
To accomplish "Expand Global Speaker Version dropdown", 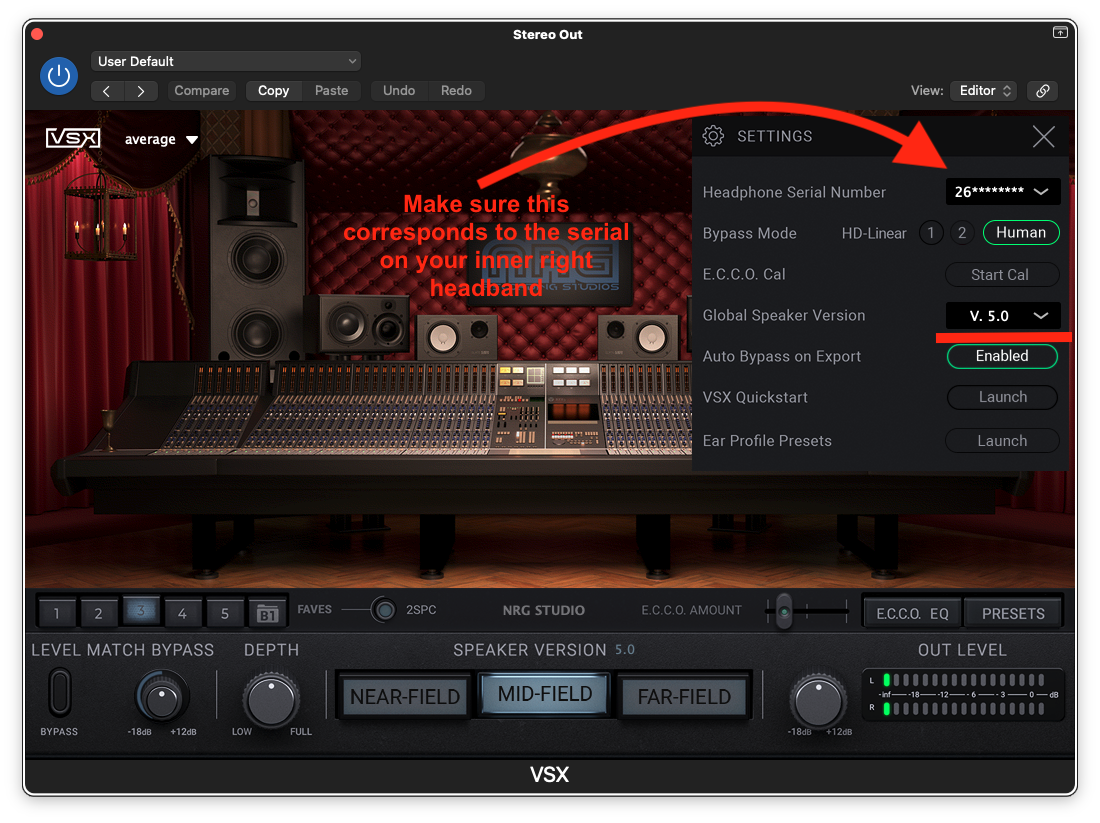I will (1003, 316).
